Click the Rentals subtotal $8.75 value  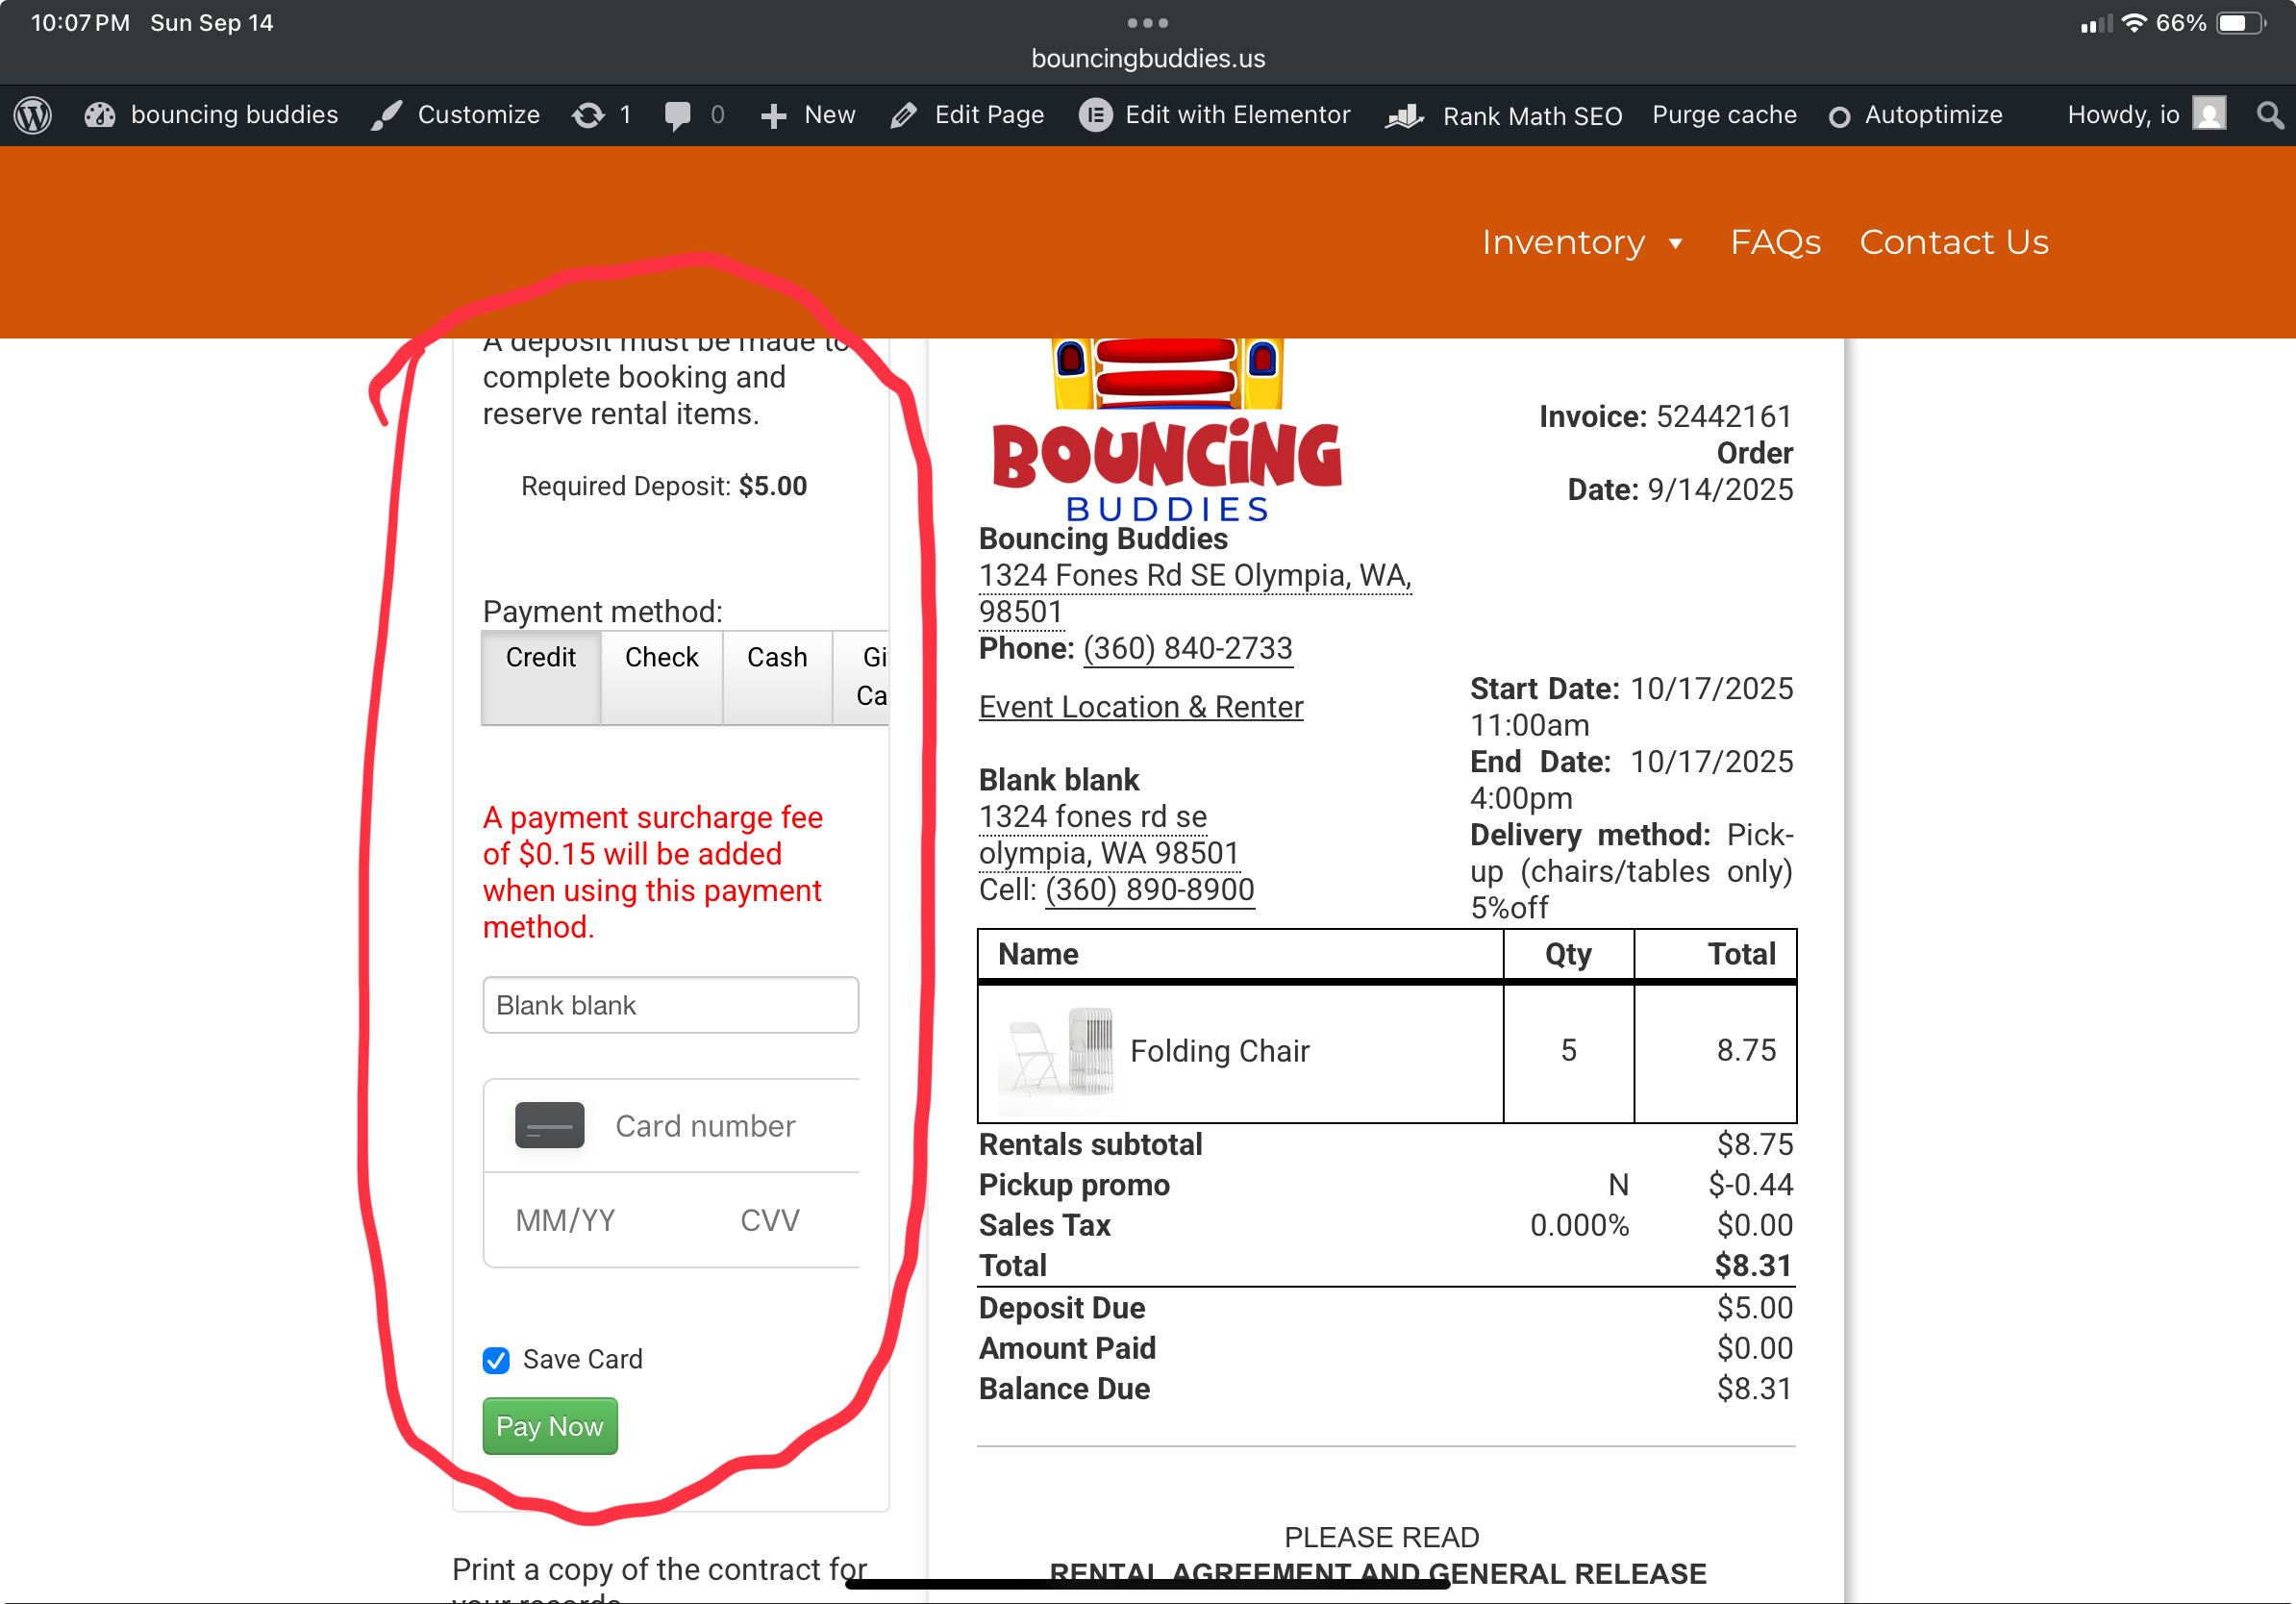click(x=1754, y=1144)
